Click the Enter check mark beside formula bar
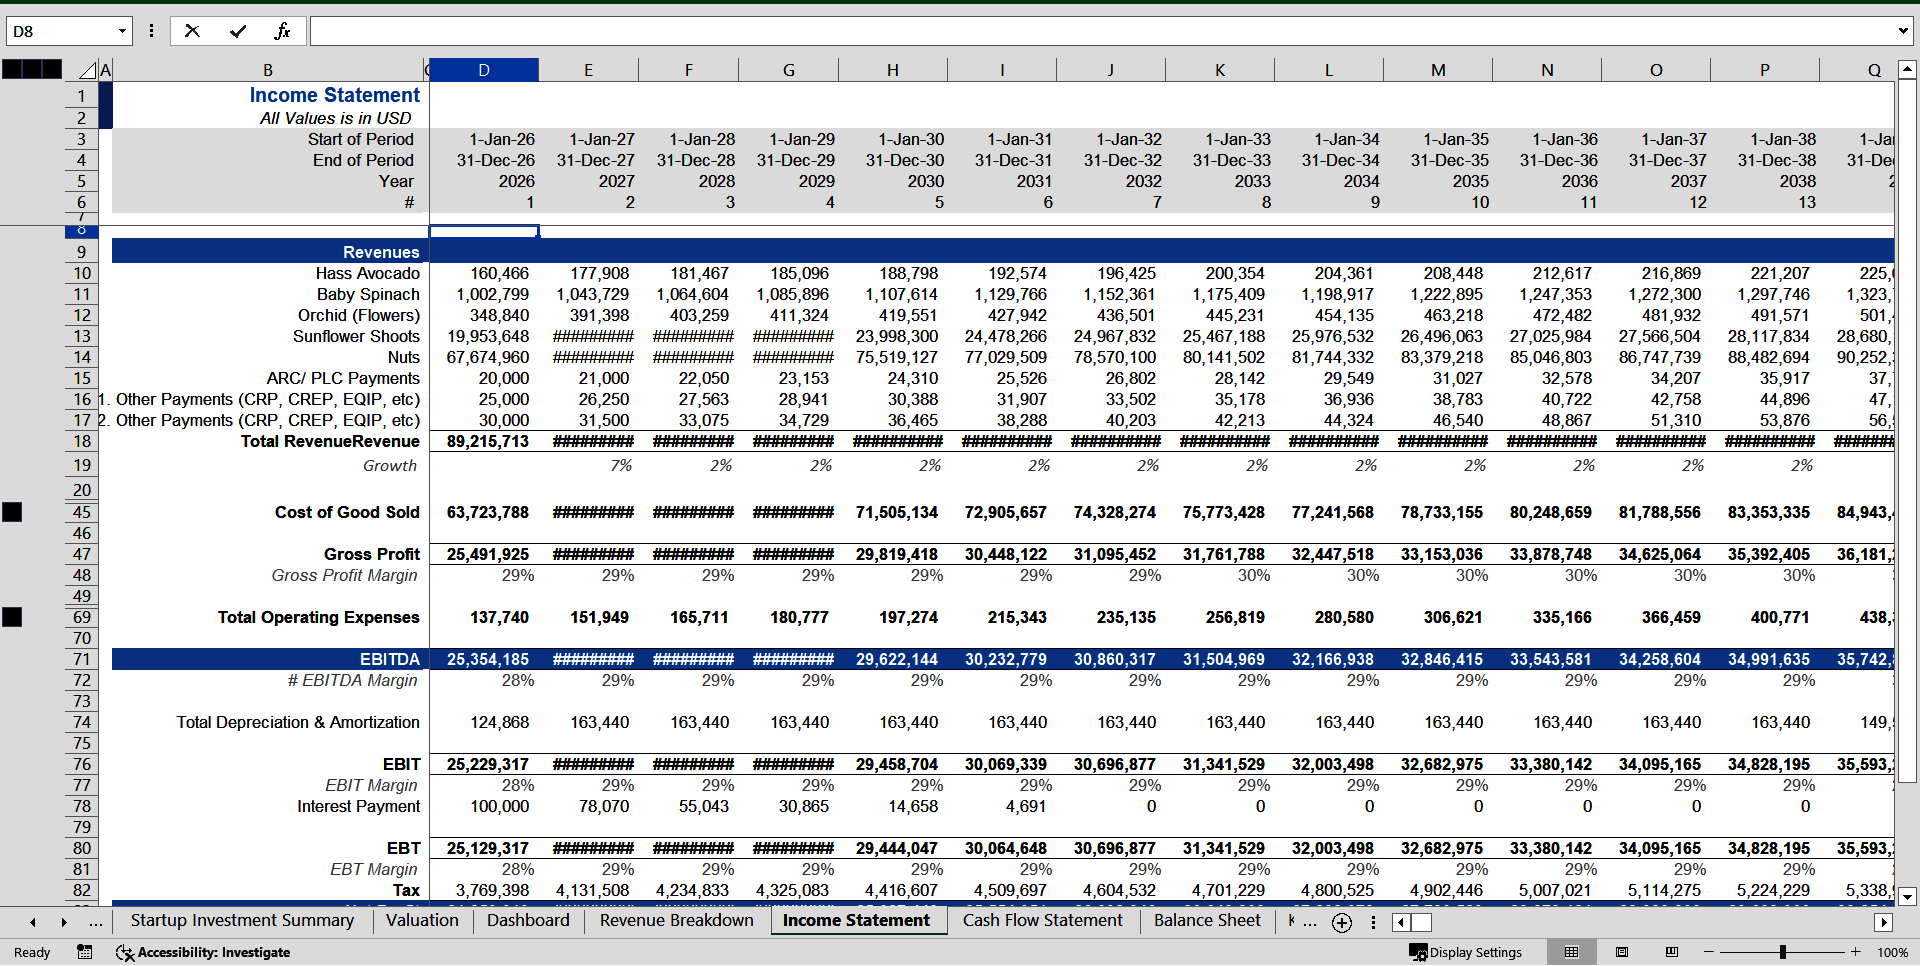The width and height of the screenshot is (1920, 966). coord(238,30)
